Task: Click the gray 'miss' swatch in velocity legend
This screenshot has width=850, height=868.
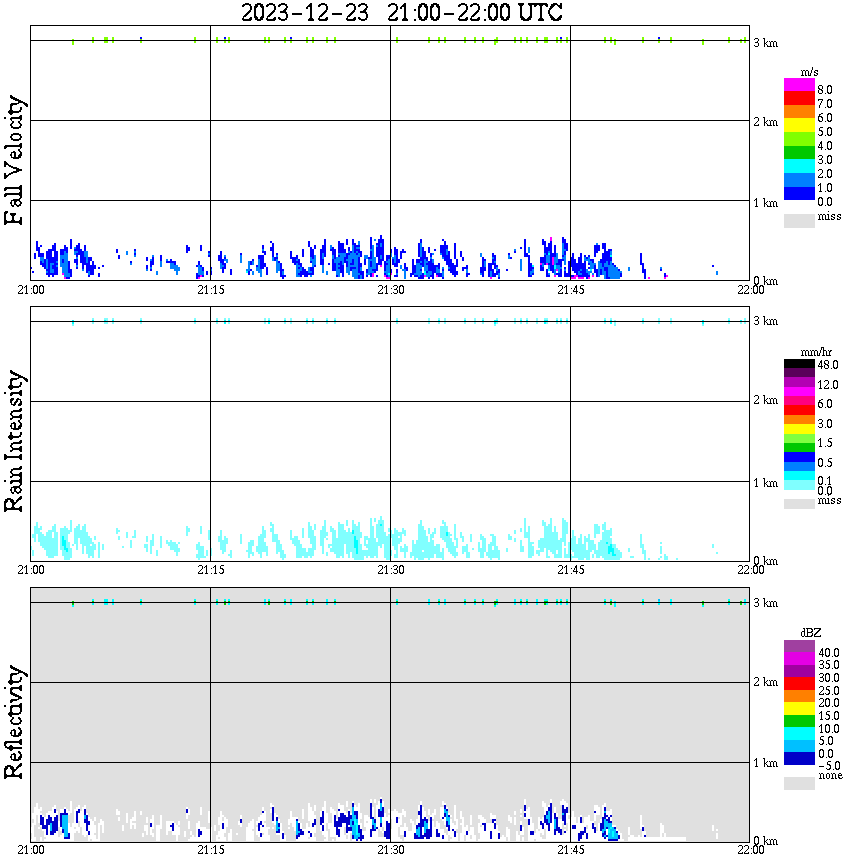Action: pyautogui.click(x=799, y=220)
